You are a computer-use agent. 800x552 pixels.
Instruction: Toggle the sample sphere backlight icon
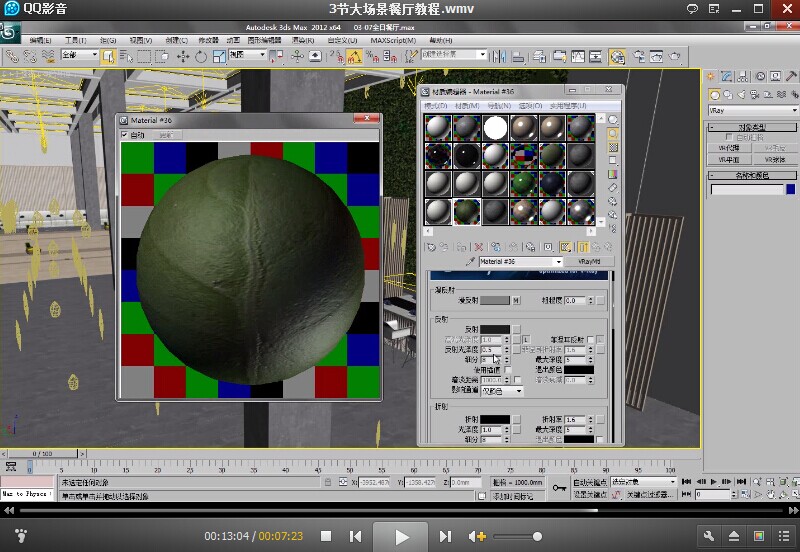click(613, 134)
